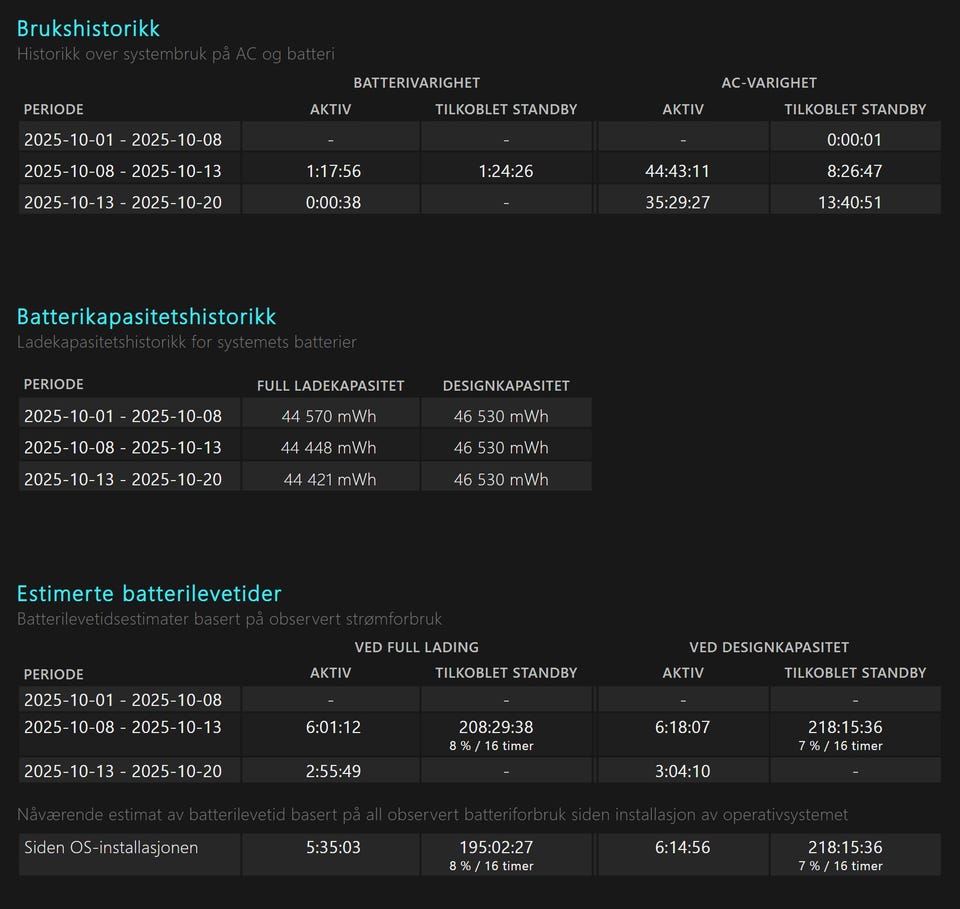Click the design capacity active estimate 3:04:10
The height and width of the screenshot is (909, 960).
[682, 771]
